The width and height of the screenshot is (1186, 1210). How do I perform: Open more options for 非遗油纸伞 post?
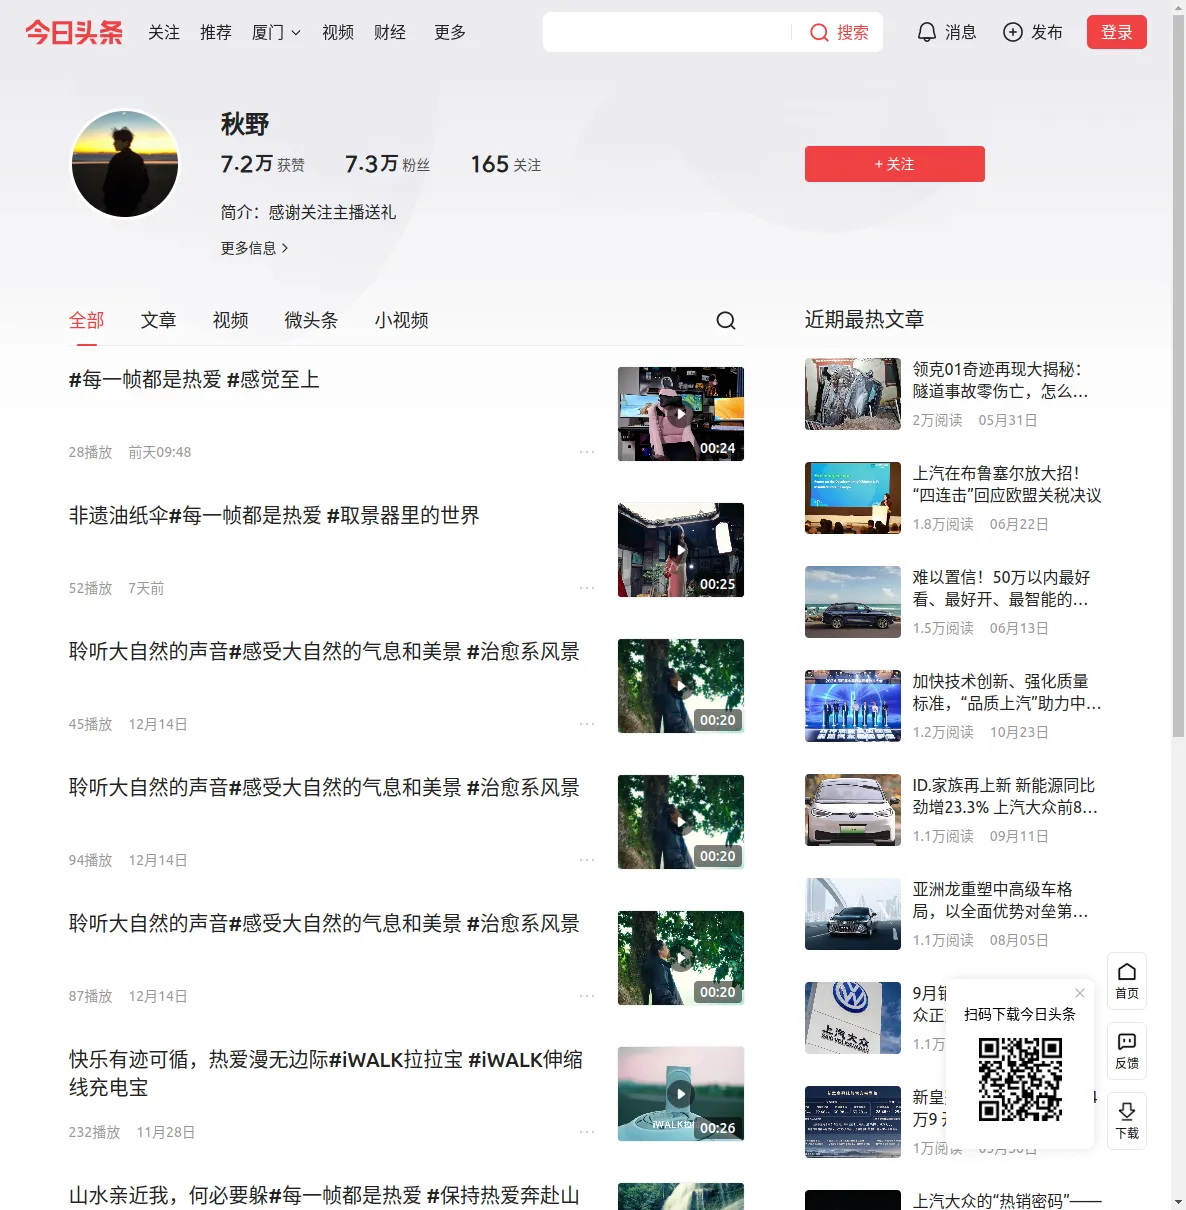[587, 588]
